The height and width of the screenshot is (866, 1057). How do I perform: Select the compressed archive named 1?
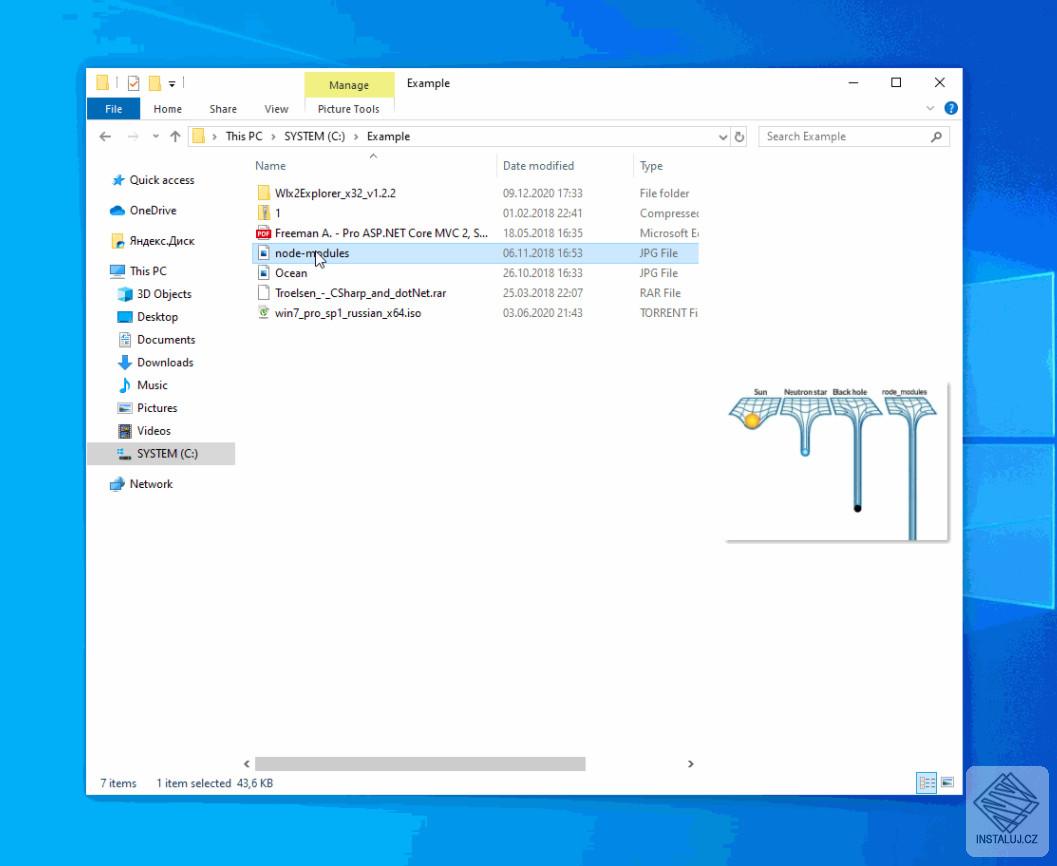pos(277,213)
